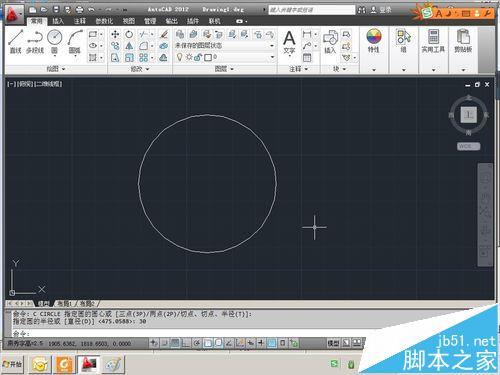Switch to the Insert (插入) ribbon tab
This screenshot has width=500, height=375.
point(58,21)
